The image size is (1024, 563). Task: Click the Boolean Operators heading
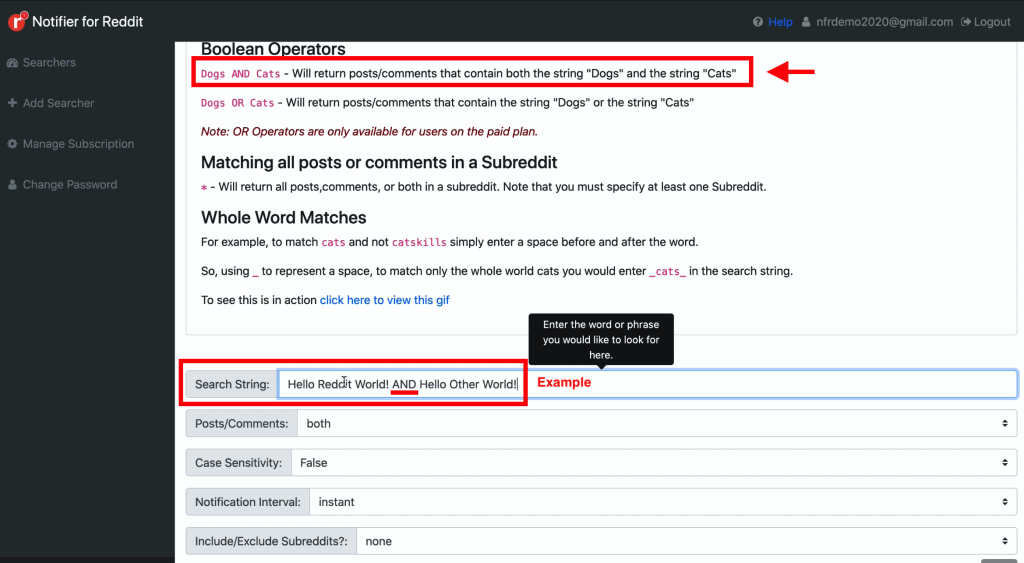[273, 49]
